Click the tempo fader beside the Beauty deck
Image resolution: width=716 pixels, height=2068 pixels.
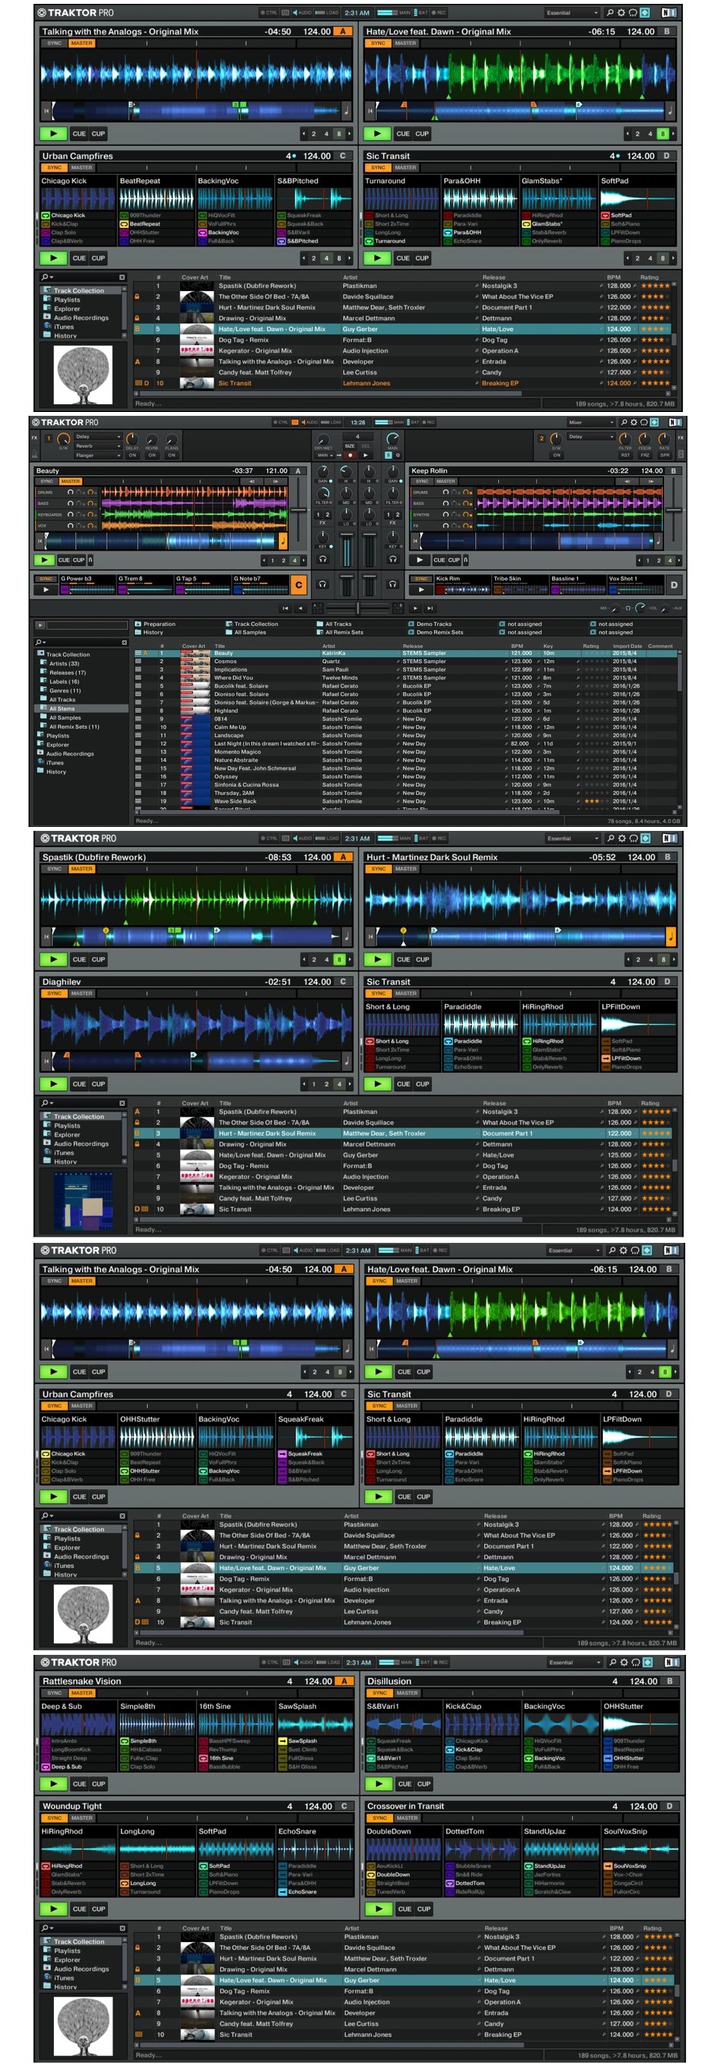pos(299,512)
